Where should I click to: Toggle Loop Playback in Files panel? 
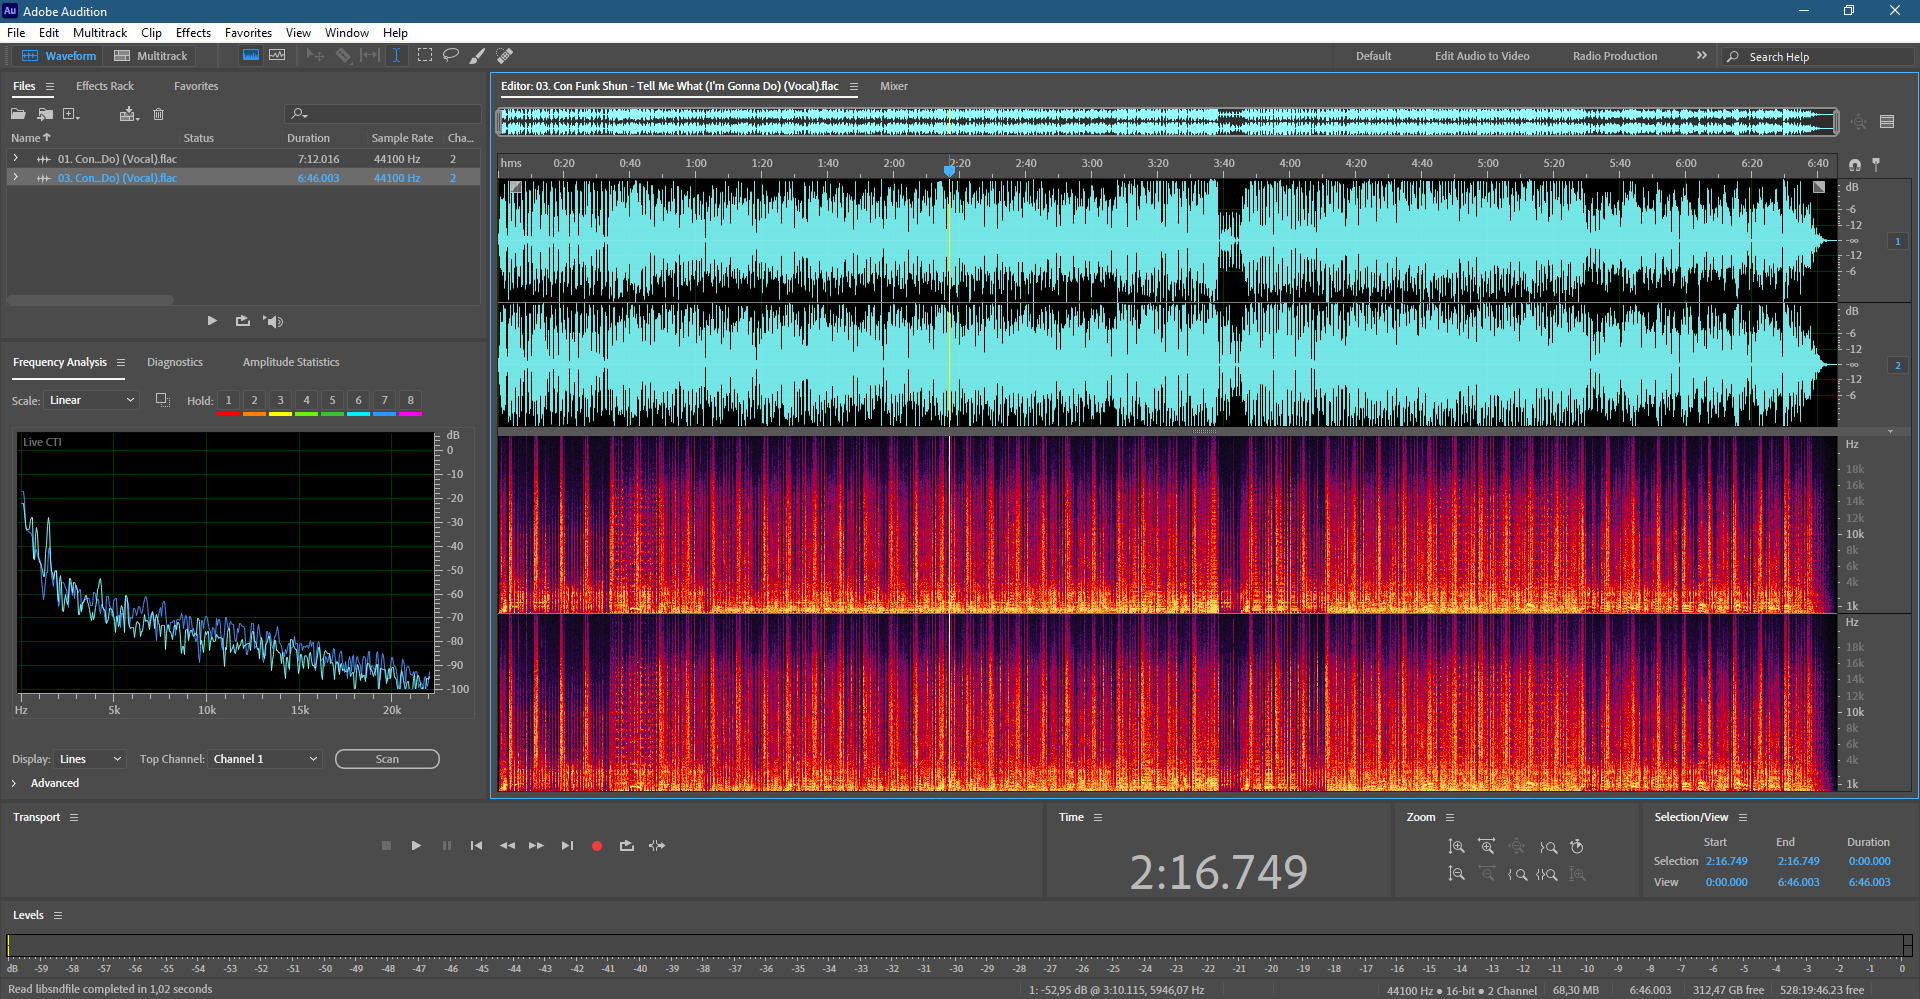[x=242, y=321]
